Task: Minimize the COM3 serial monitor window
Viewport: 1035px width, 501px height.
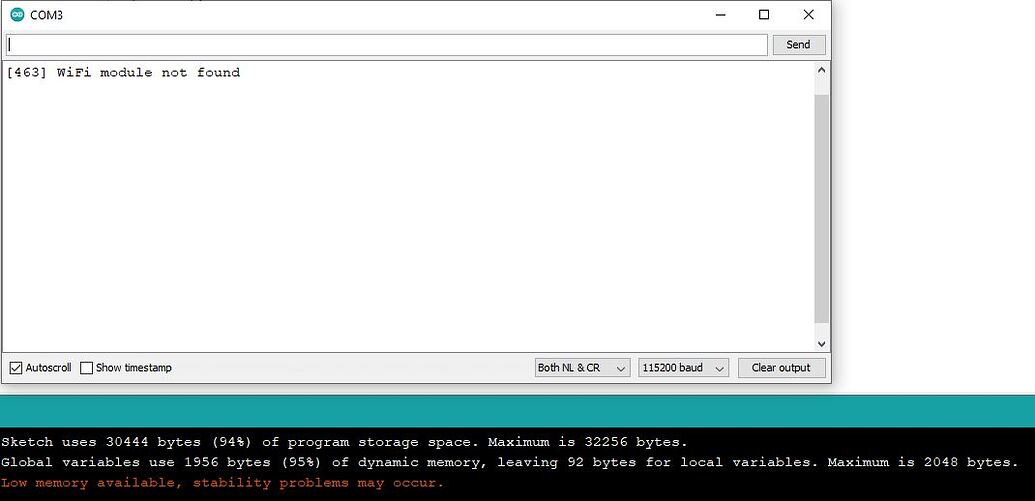Action: [x=720, y=15]
